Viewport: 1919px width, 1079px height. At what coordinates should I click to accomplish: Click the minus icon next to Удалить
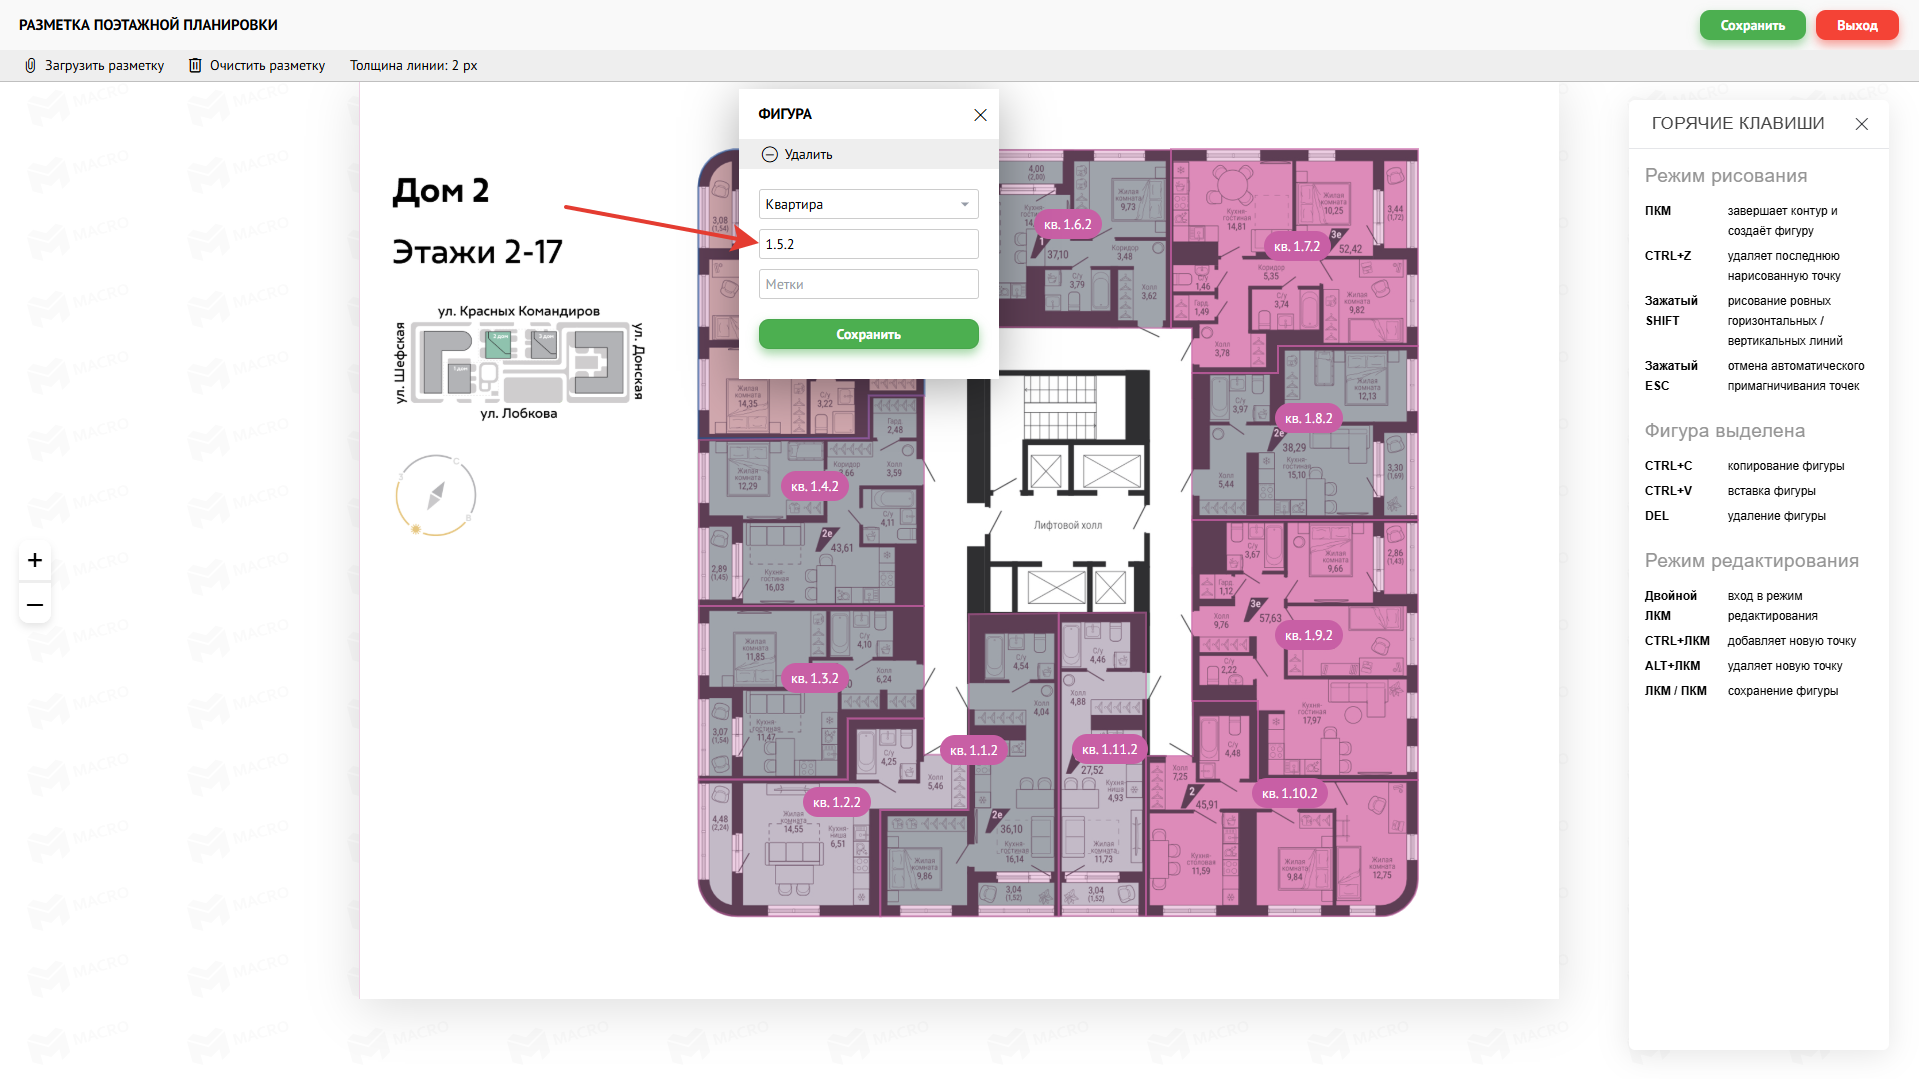click(x=769, y=155)
